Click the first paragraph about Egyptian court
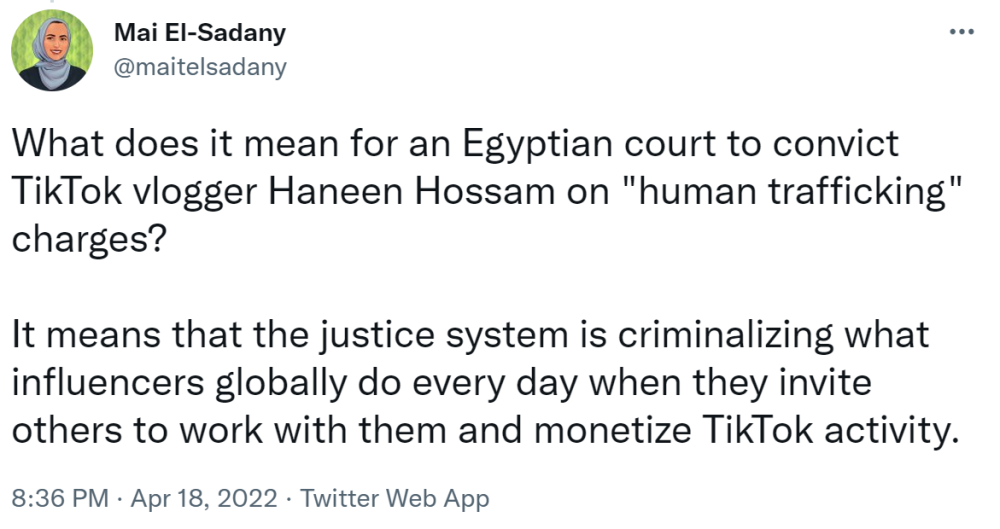The height and width of the screenshot is (529, 1000). point(487,191)
